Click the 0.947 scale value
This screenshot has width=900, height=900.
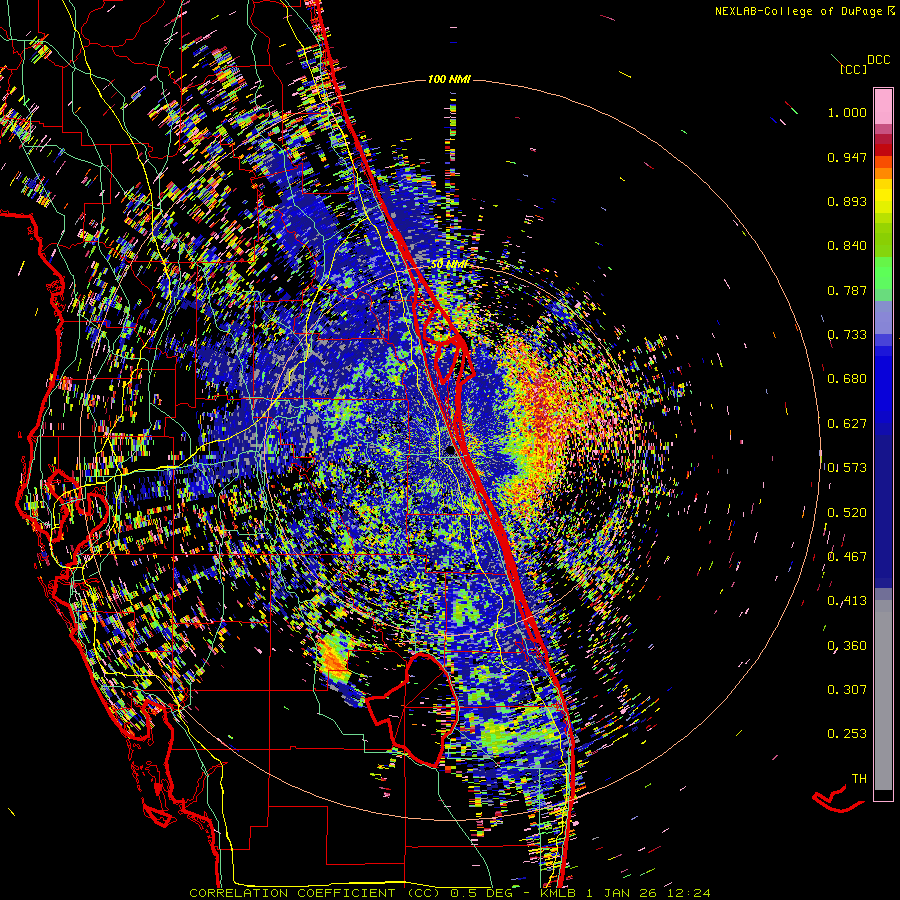(x=847, y=157)
